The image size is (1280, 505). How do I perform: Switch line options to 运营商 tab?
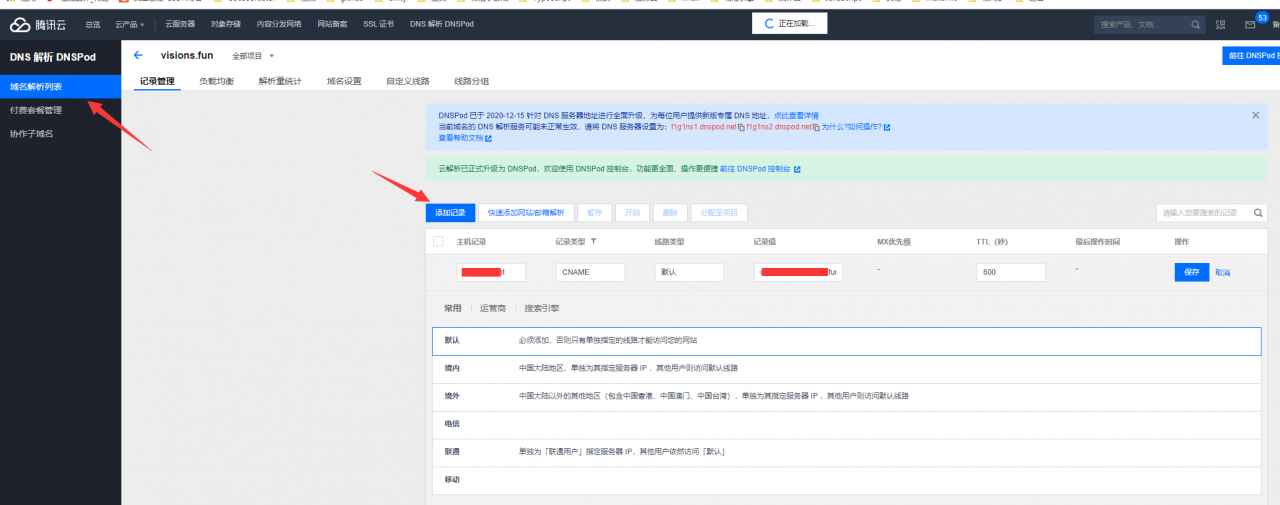[493, 308]
